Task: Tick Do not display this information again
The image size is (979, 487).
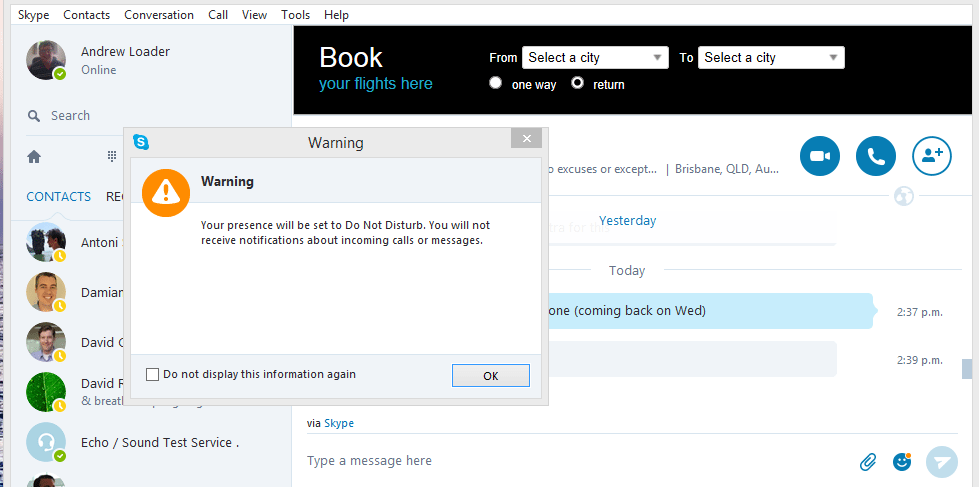Action: coord(152,375)
